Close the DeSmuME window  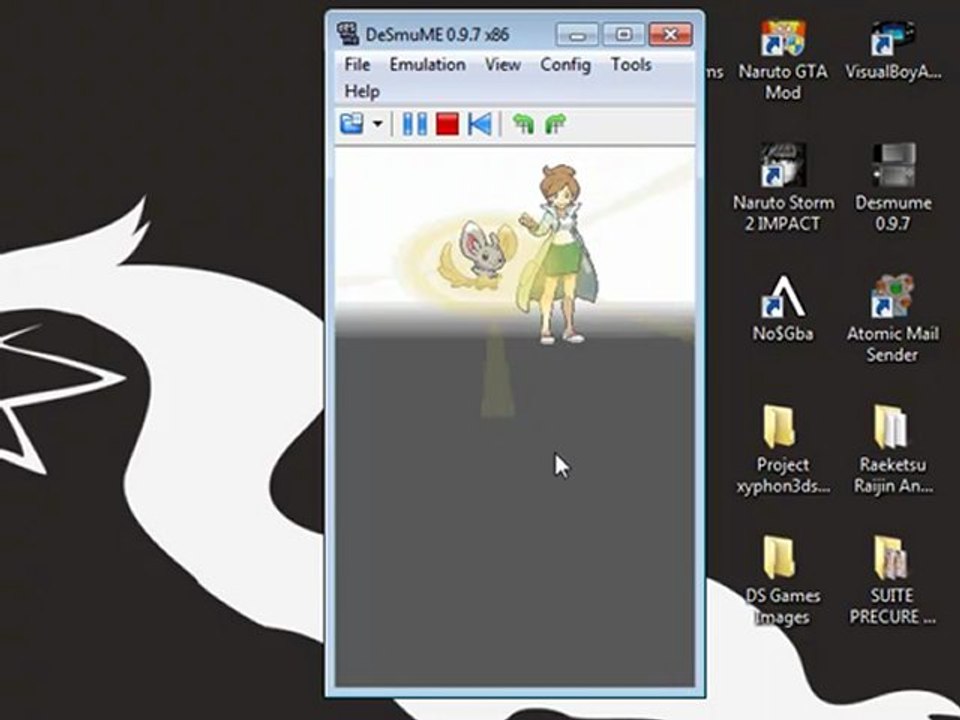click(670, 35)
